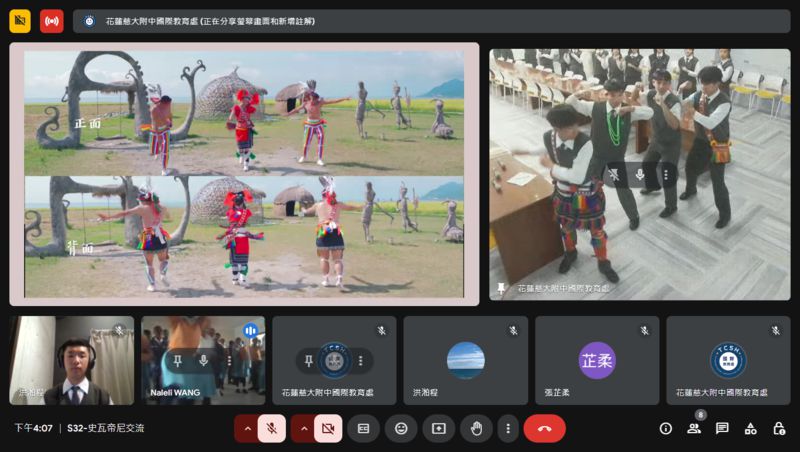Expand audio settings arrow beside microphone
Viewport: 800px width, 452px height.
coord(247,428)
